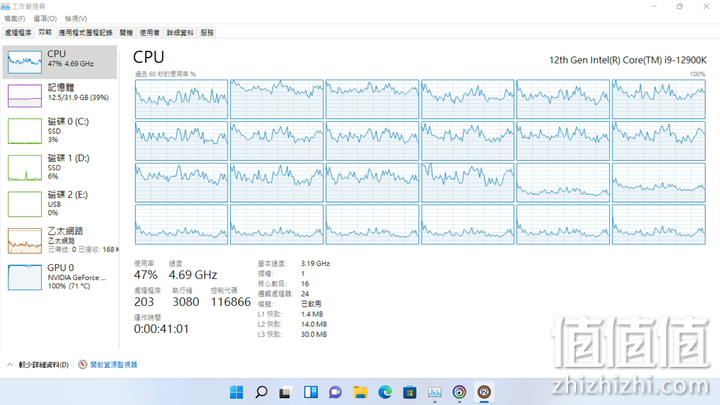Viewport: 720px width, 405px height.
Task: Open the 開機 tab
Action: click(x=126, y=33)
